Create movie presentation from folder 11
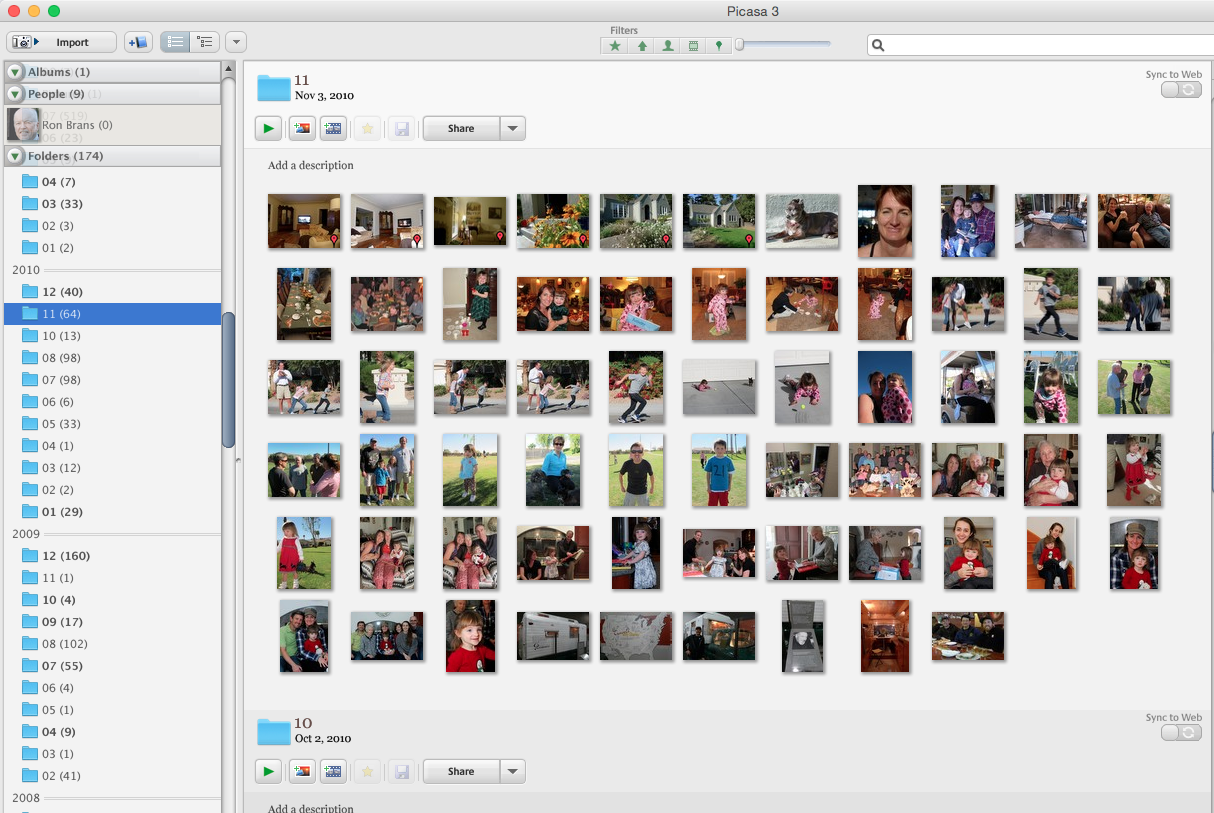This screenshot has height=813, width=1214. [333, 128]
